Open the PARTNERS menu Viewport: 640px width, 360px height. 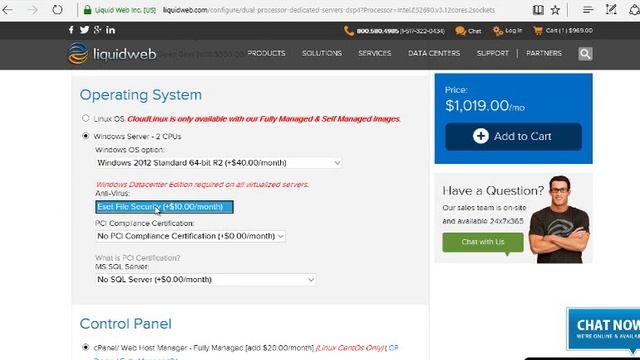(544, 53)
